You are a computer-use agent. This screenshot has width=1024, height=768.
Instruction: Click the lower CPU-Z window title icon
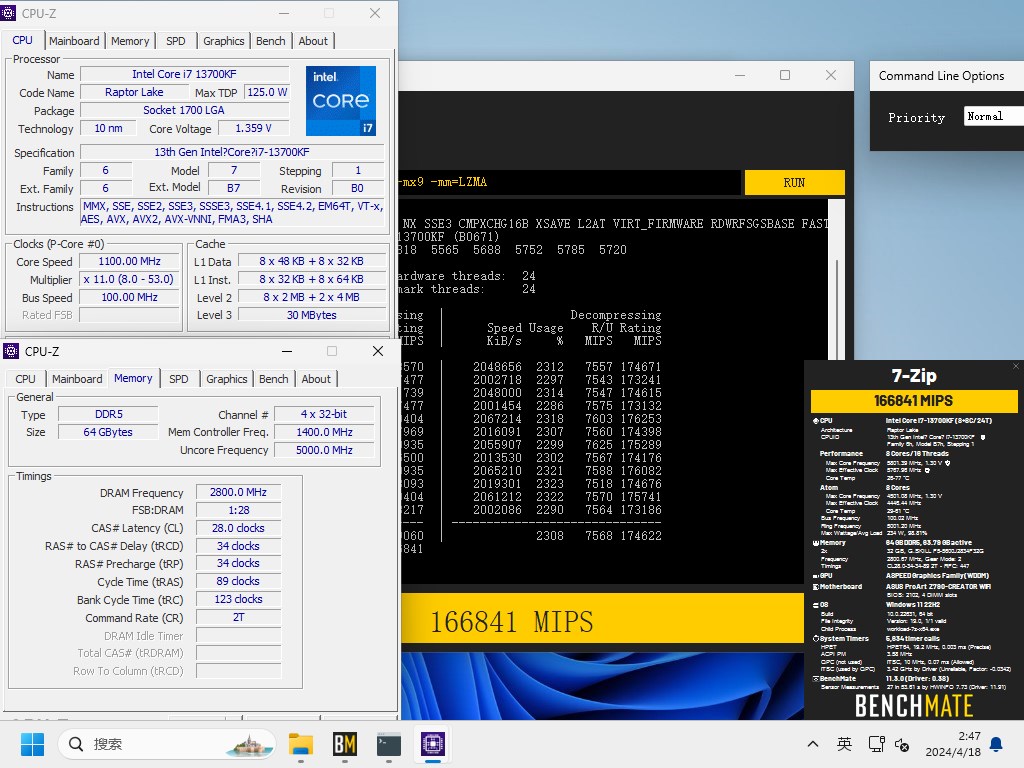tap(11, 351)
